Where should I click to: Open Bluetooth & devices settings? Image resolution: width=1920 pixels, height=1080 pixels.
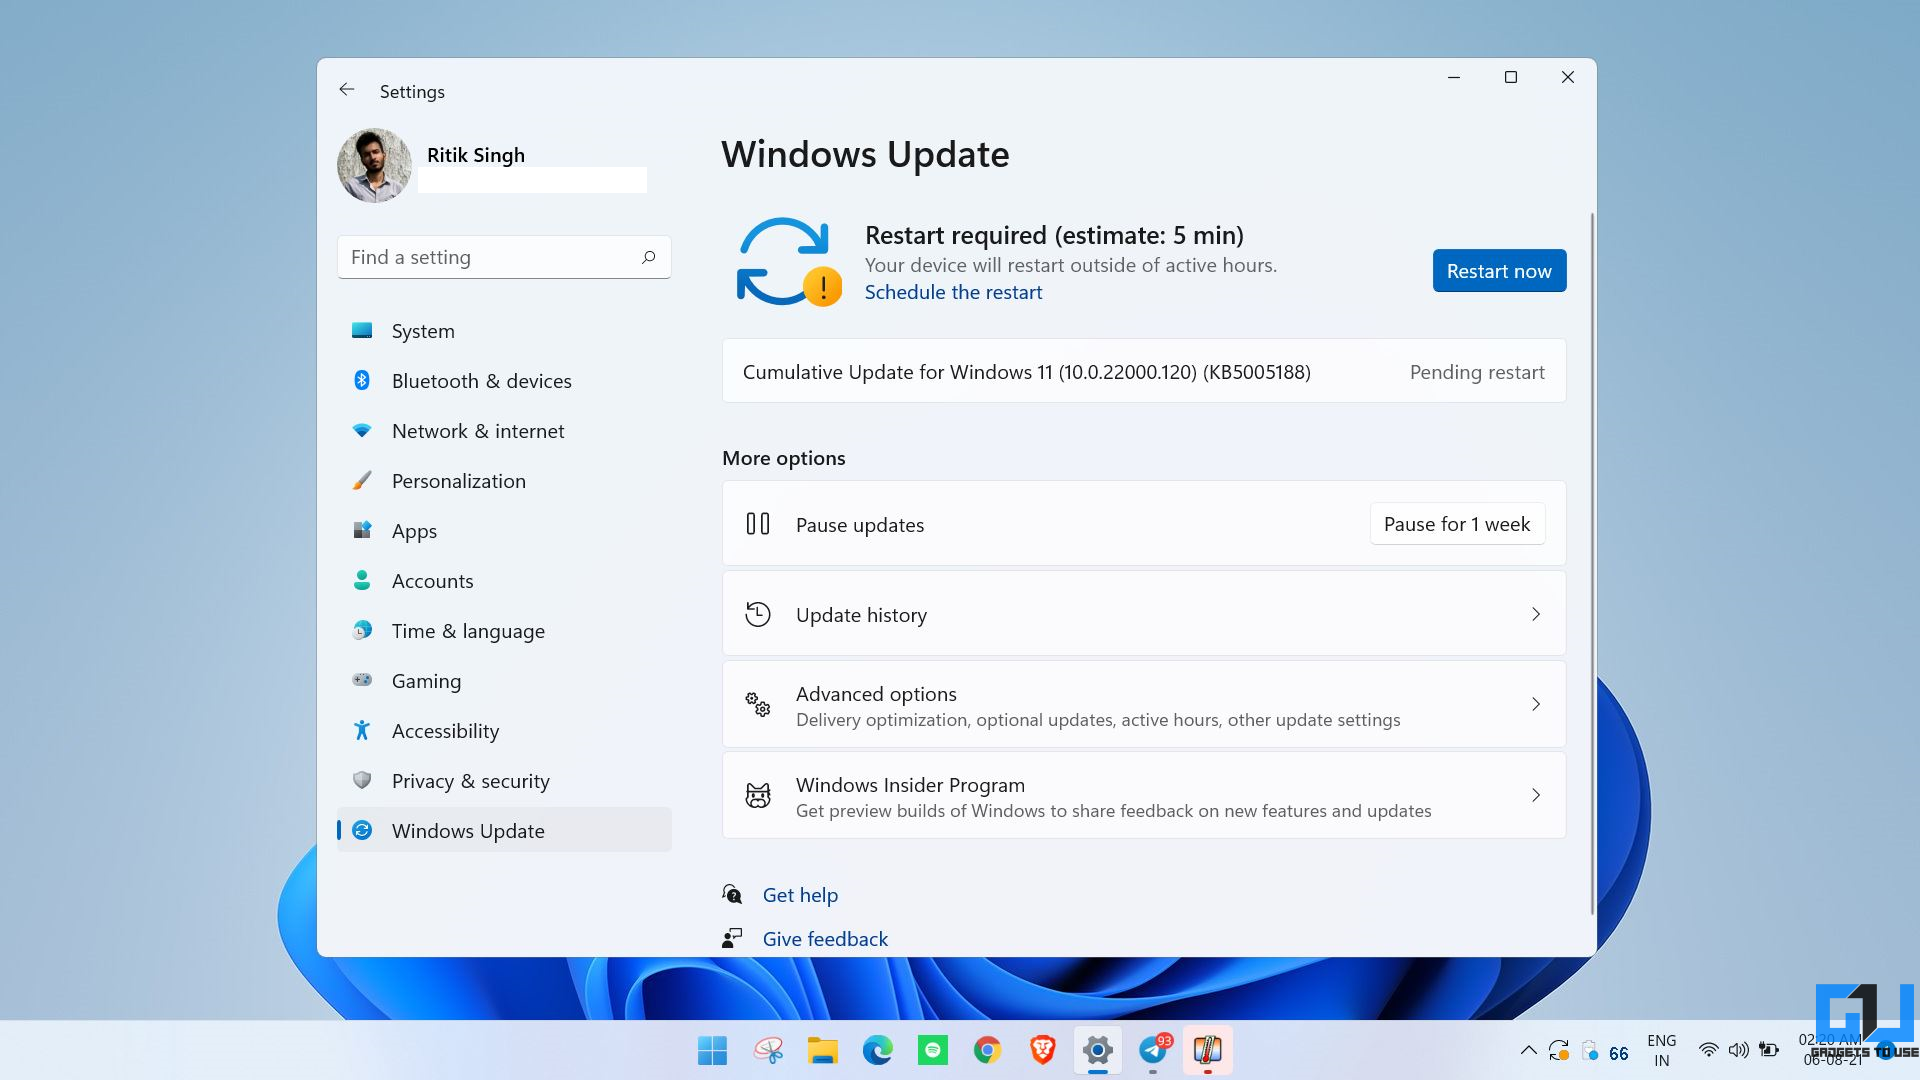point(504,381)
